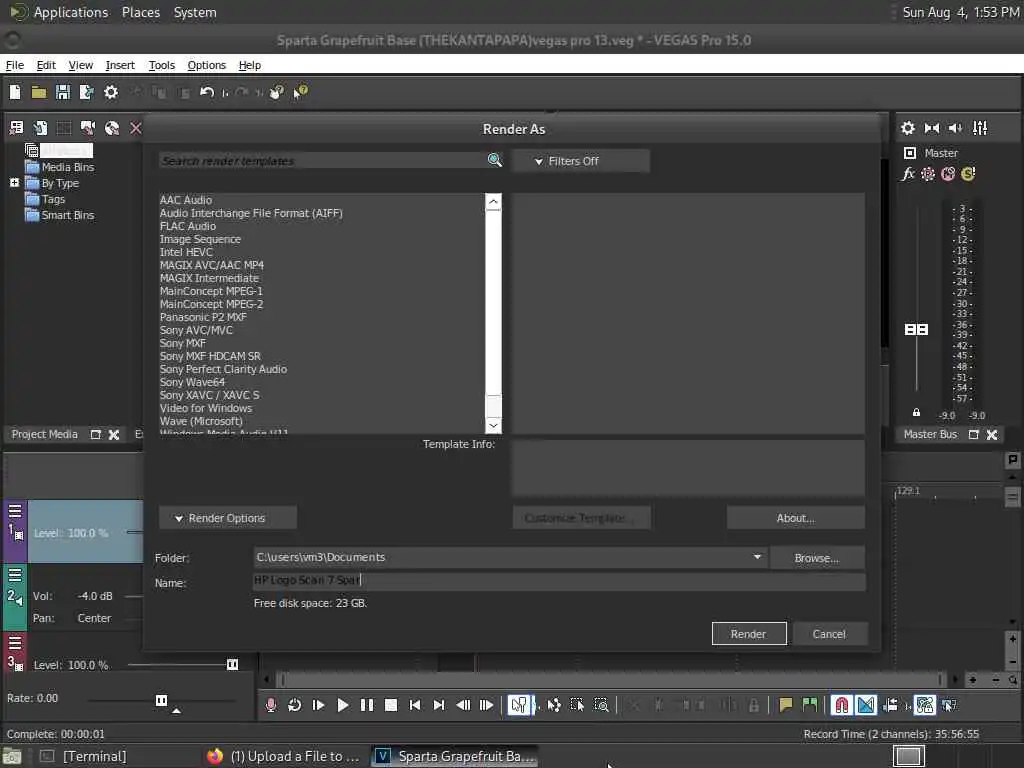Toggle Enable Snapping magnet icon
This screenshot has width=1024, height=768.
[x=842, y=705]
